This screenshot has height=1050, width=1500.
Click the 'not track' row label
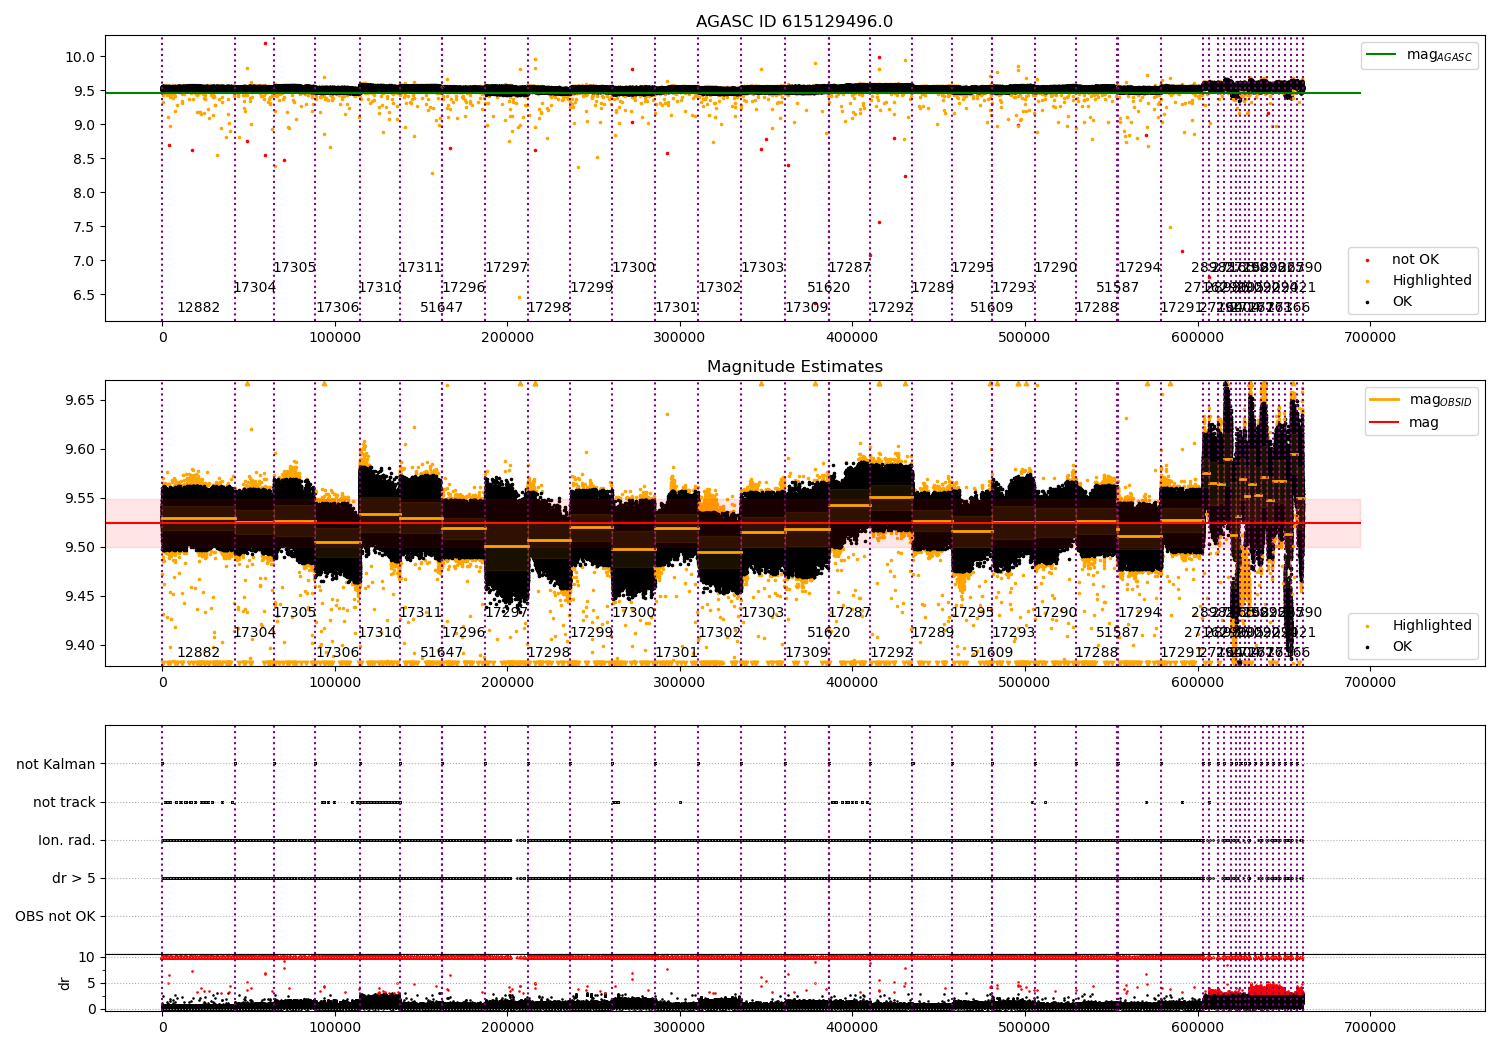(64, 803)
